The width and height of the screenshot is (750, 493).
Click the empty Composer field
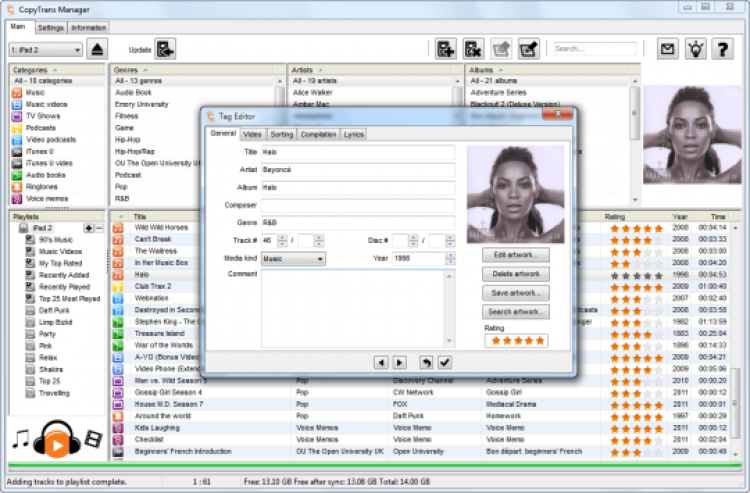tap(358, 205)
